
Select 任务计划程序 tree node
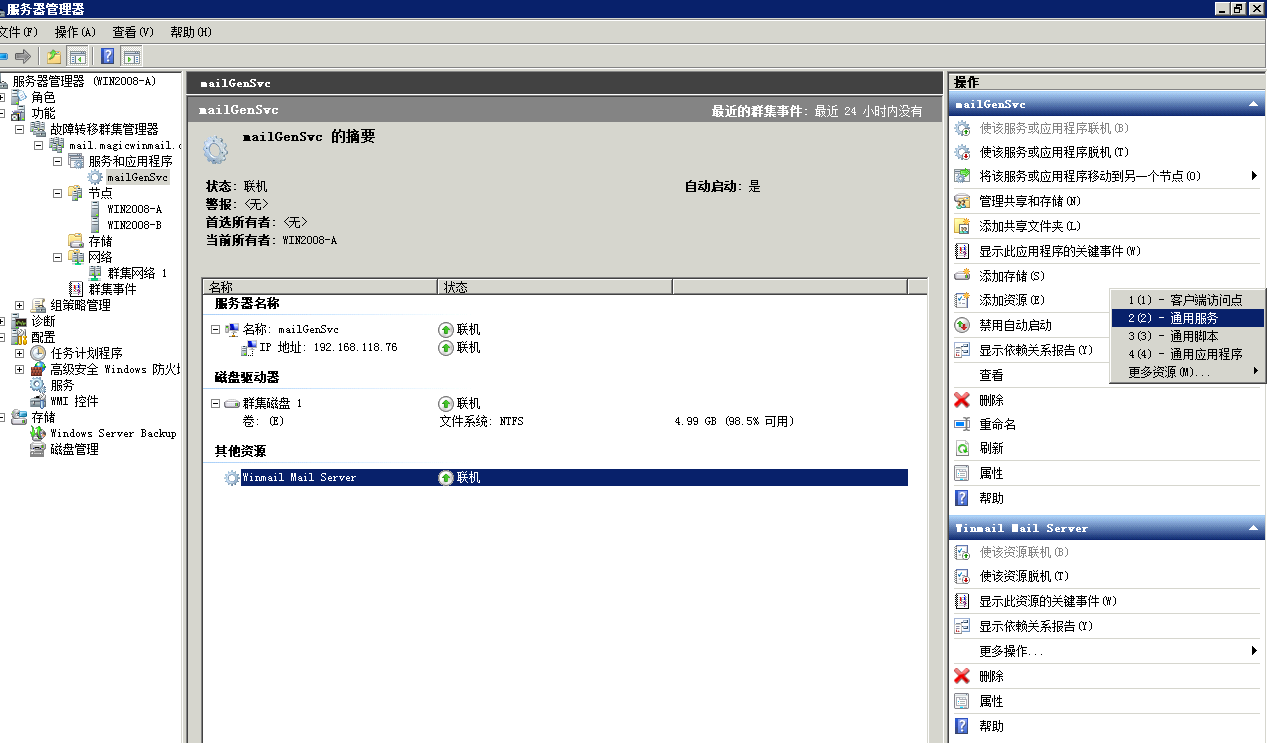[86, 353]
